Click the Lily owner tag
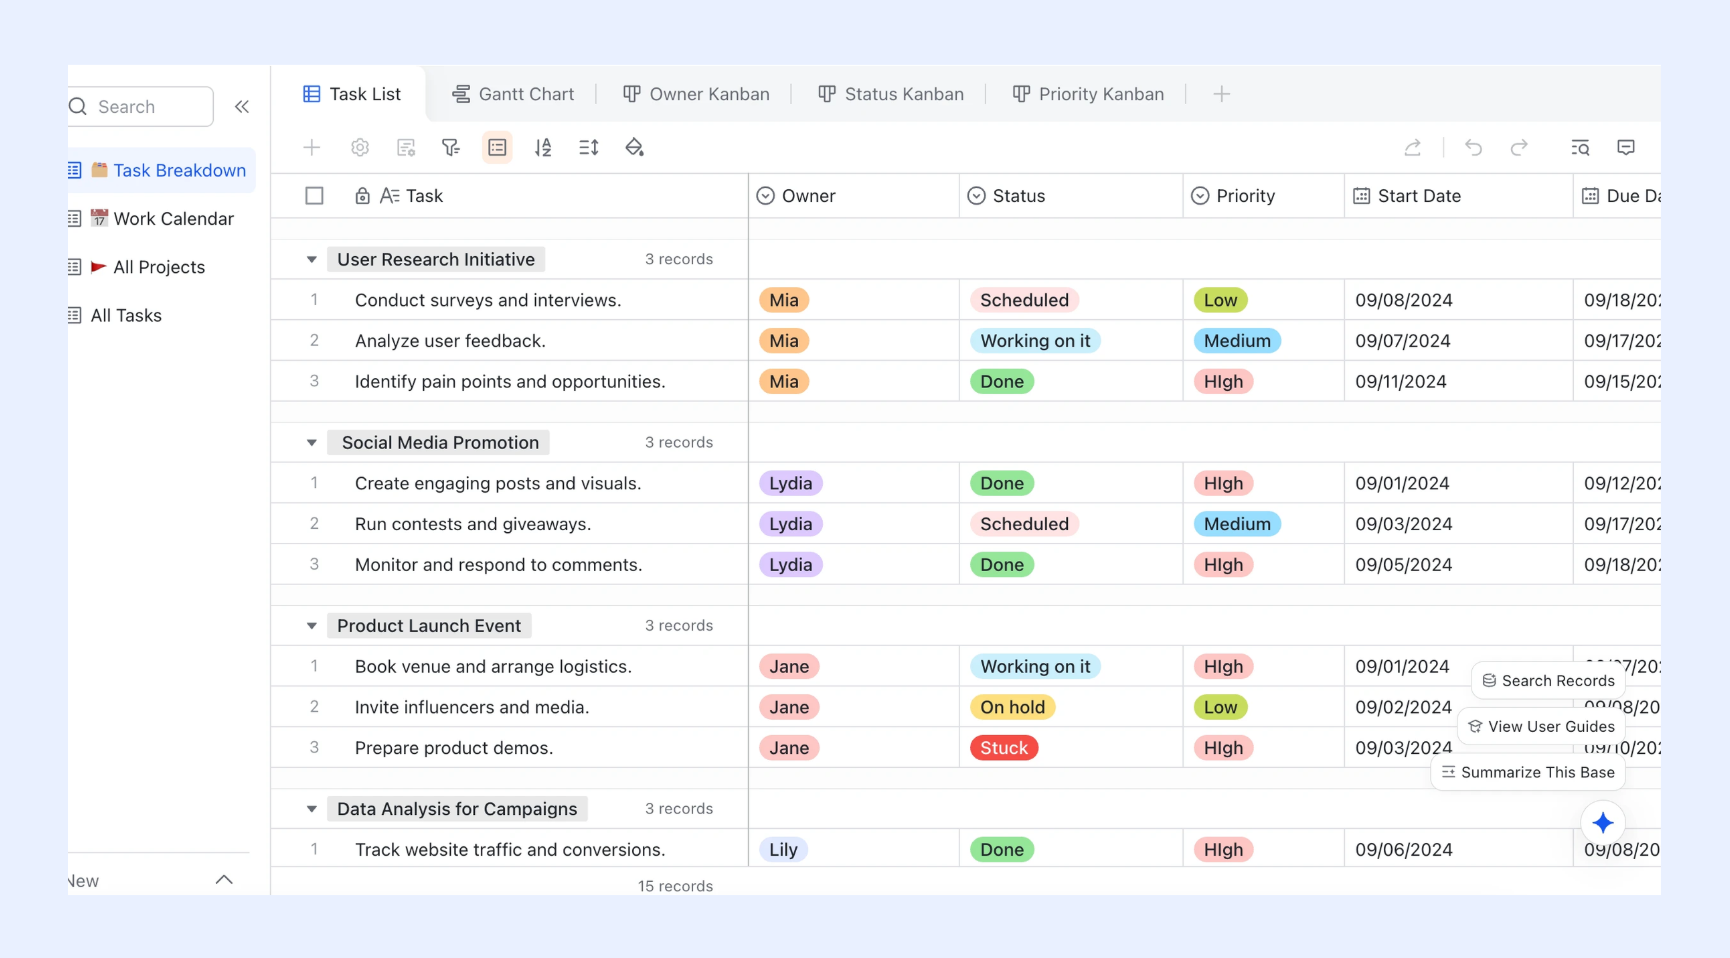 783,850
